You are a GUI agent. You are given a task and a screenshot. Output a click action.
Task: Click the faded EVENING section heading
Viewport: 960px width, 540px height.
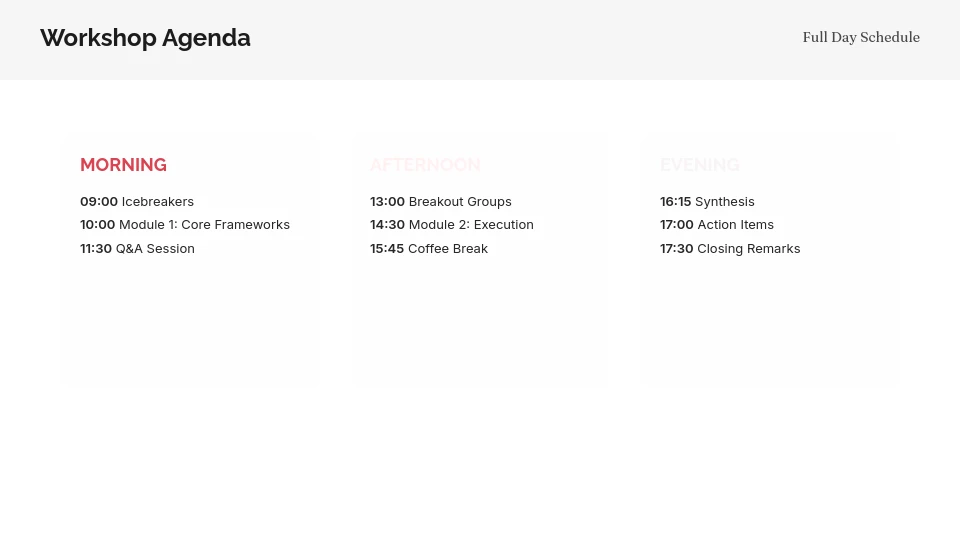click(x=699, y=165)
